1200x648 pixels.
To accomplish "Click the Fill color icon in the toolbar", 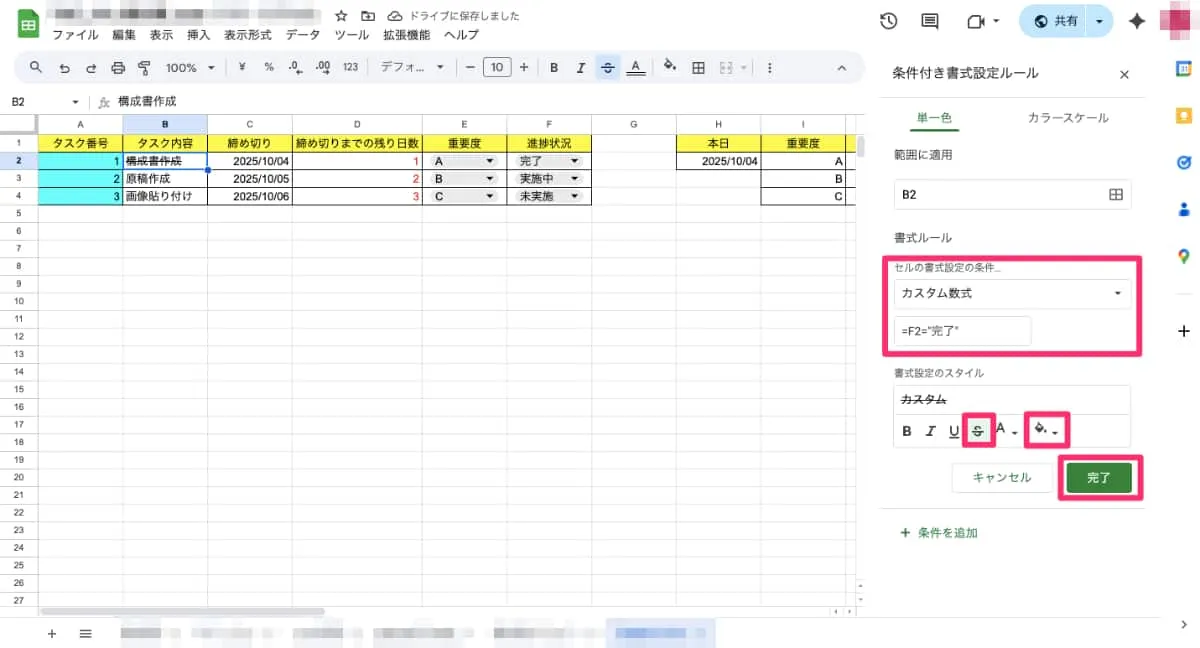I will [669, 67].
